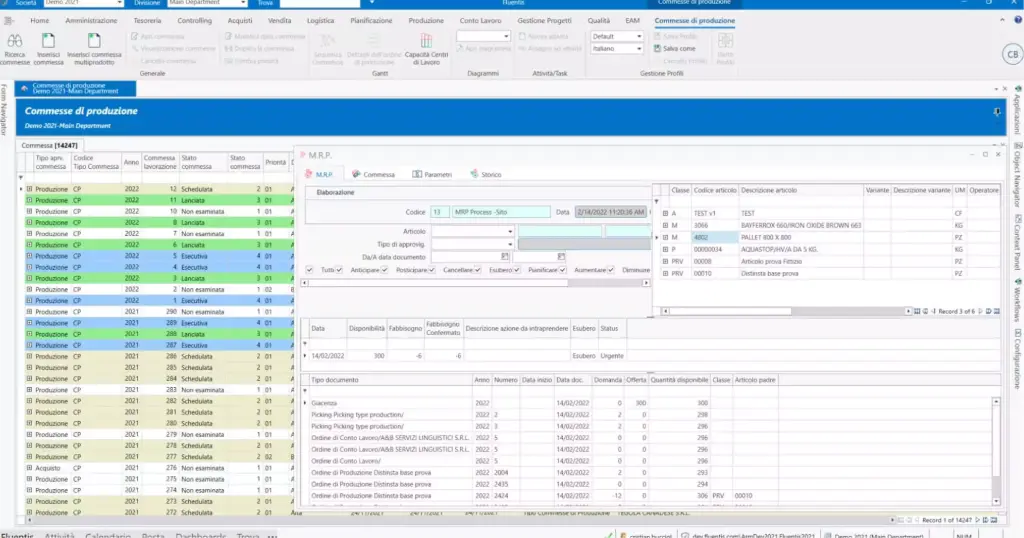Click next record arrow beside Record 1 of 14247
The height and width of the screenshot is (538, 1024).
[978, 520]
